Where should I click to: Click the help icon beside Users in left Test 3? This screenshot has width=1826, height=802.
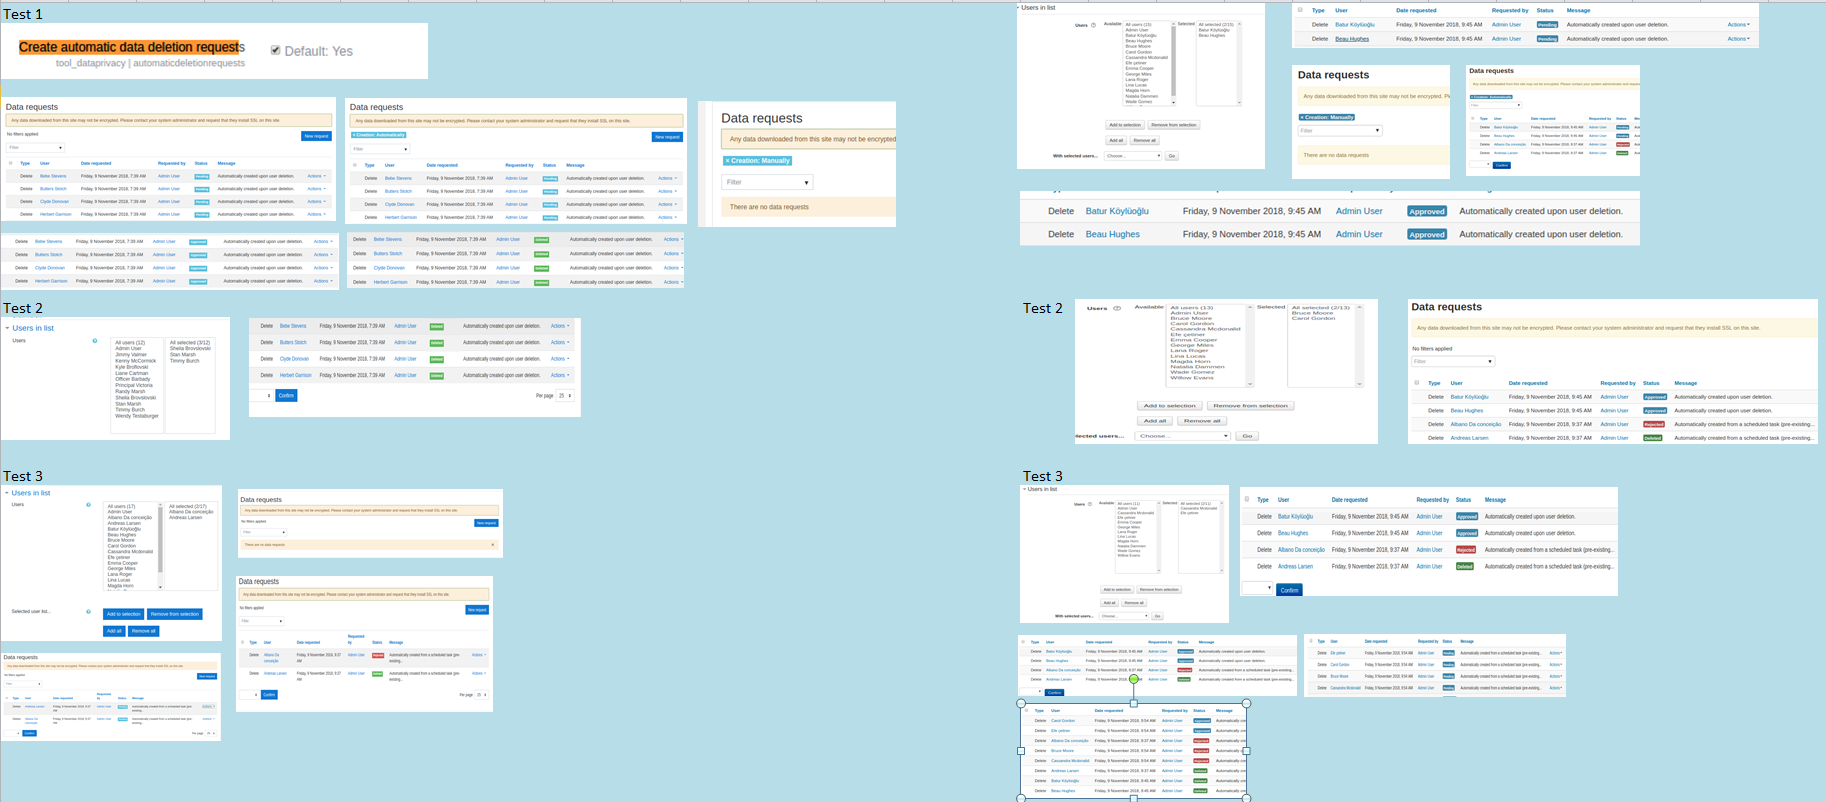pos(88,505)
